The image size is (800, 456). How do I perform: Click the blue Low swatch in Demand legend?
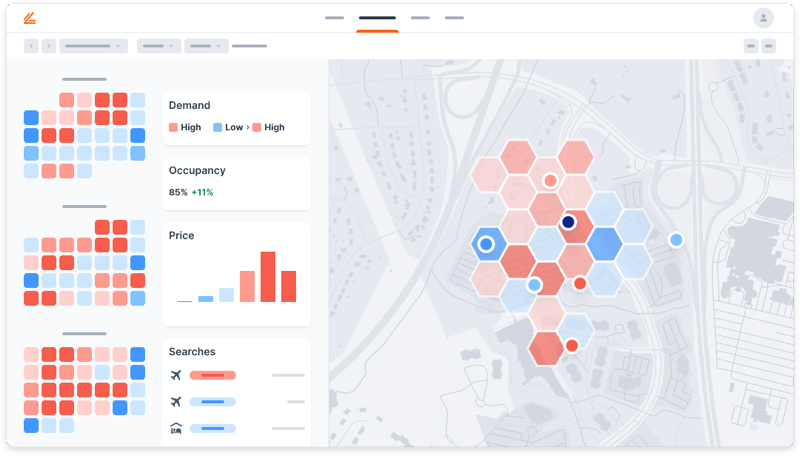pos(217,127)
